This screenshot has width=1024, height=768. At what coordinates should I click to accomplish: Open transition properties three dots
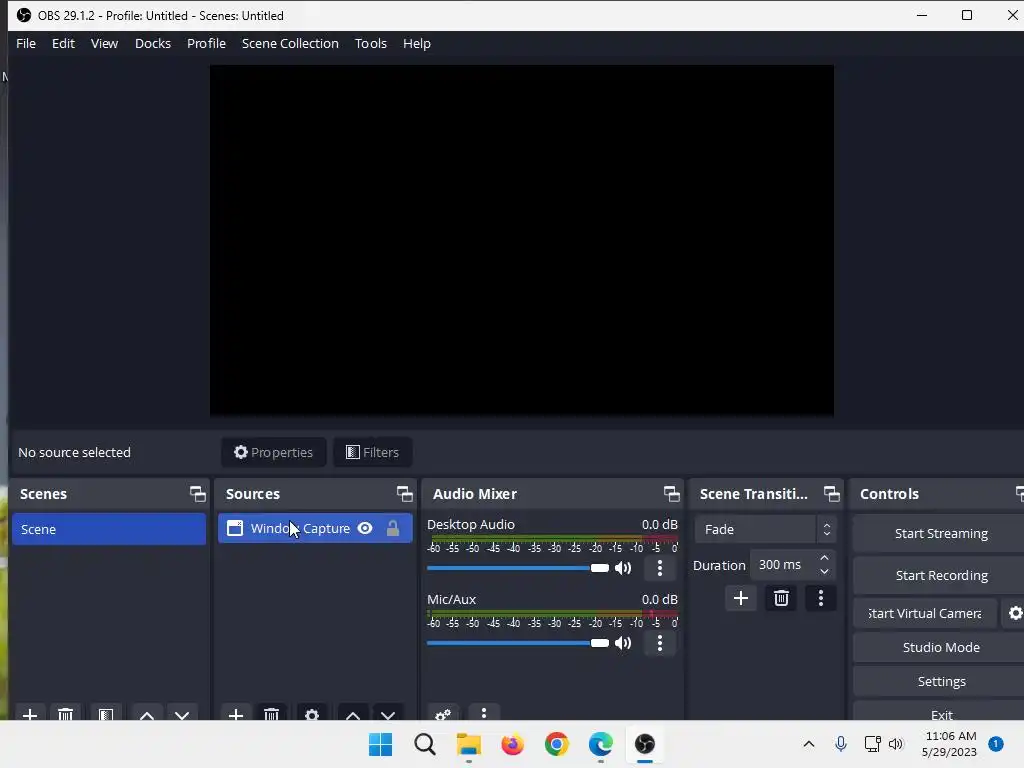[821, 598]
